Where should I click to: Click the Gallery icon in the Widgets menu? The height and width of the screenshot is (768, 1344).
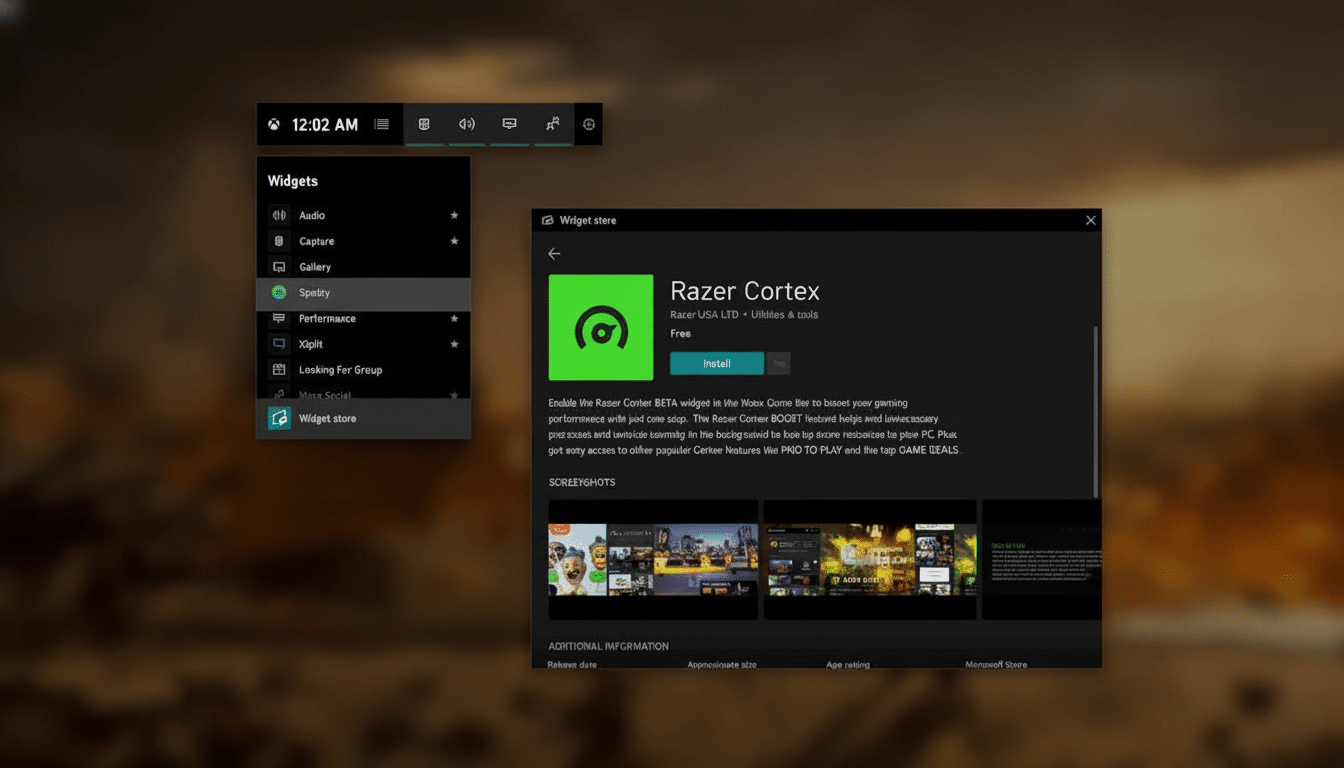[279, 266]
